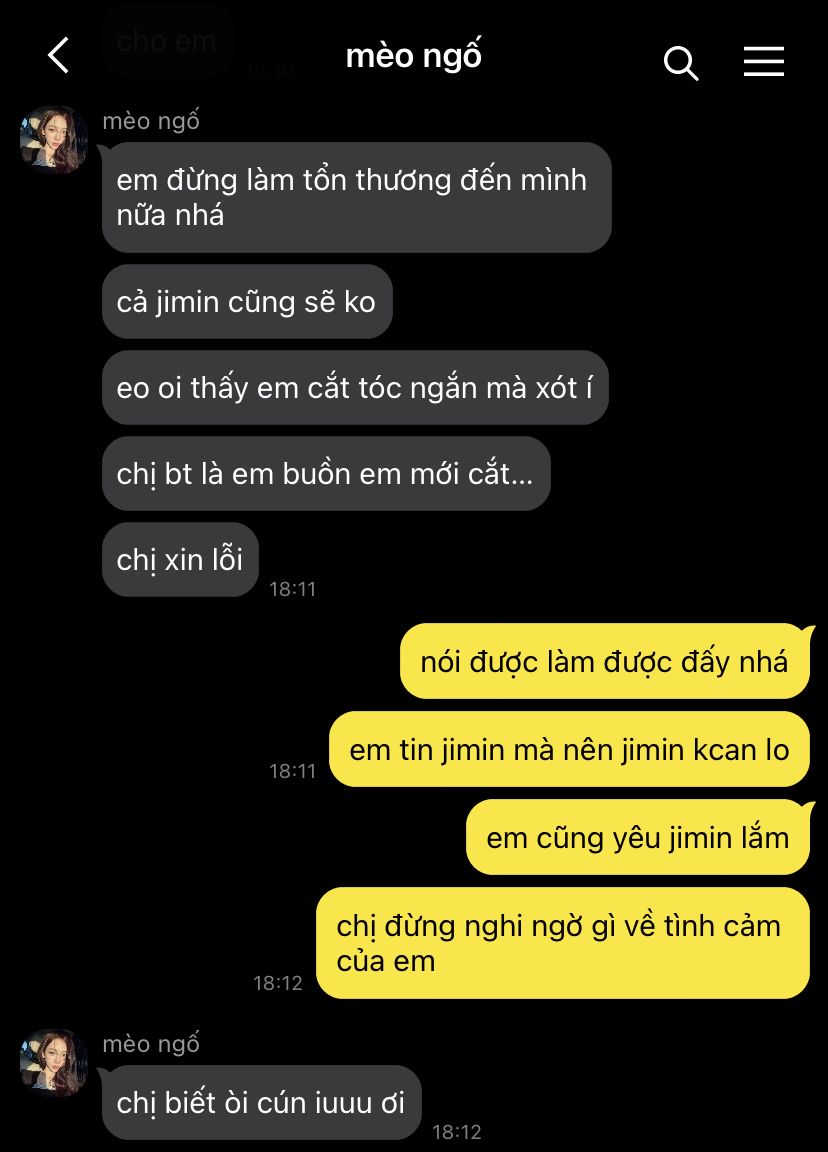Tap yellow bubble 'em tin jimin mà'
Image resolution: width=828 pixels, height=1152 pixels.
[x=569, y=750]
